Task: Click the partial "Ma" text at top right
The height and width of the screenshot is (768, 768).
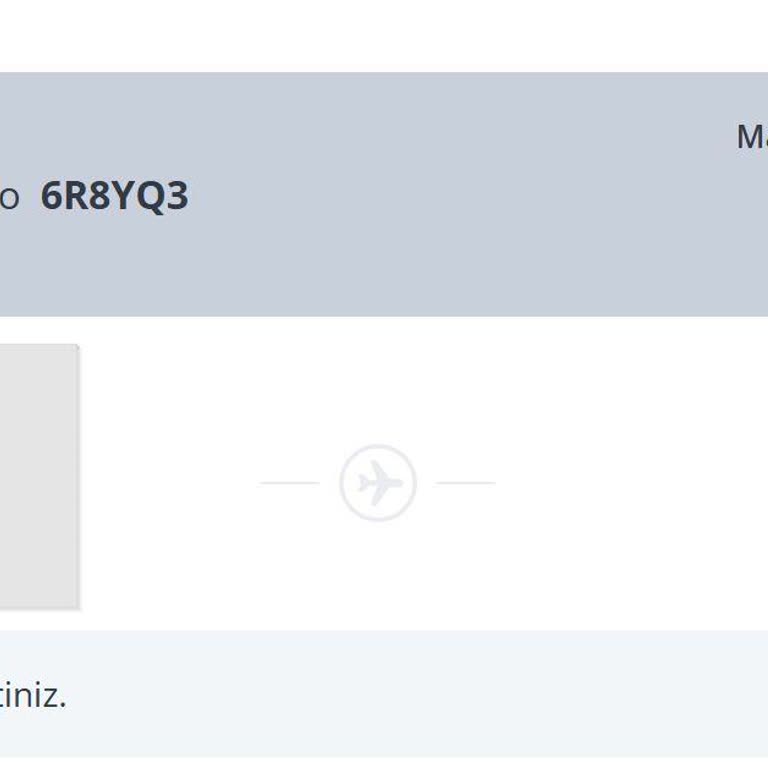Action: pyautogui.click(x=752, y=137)
